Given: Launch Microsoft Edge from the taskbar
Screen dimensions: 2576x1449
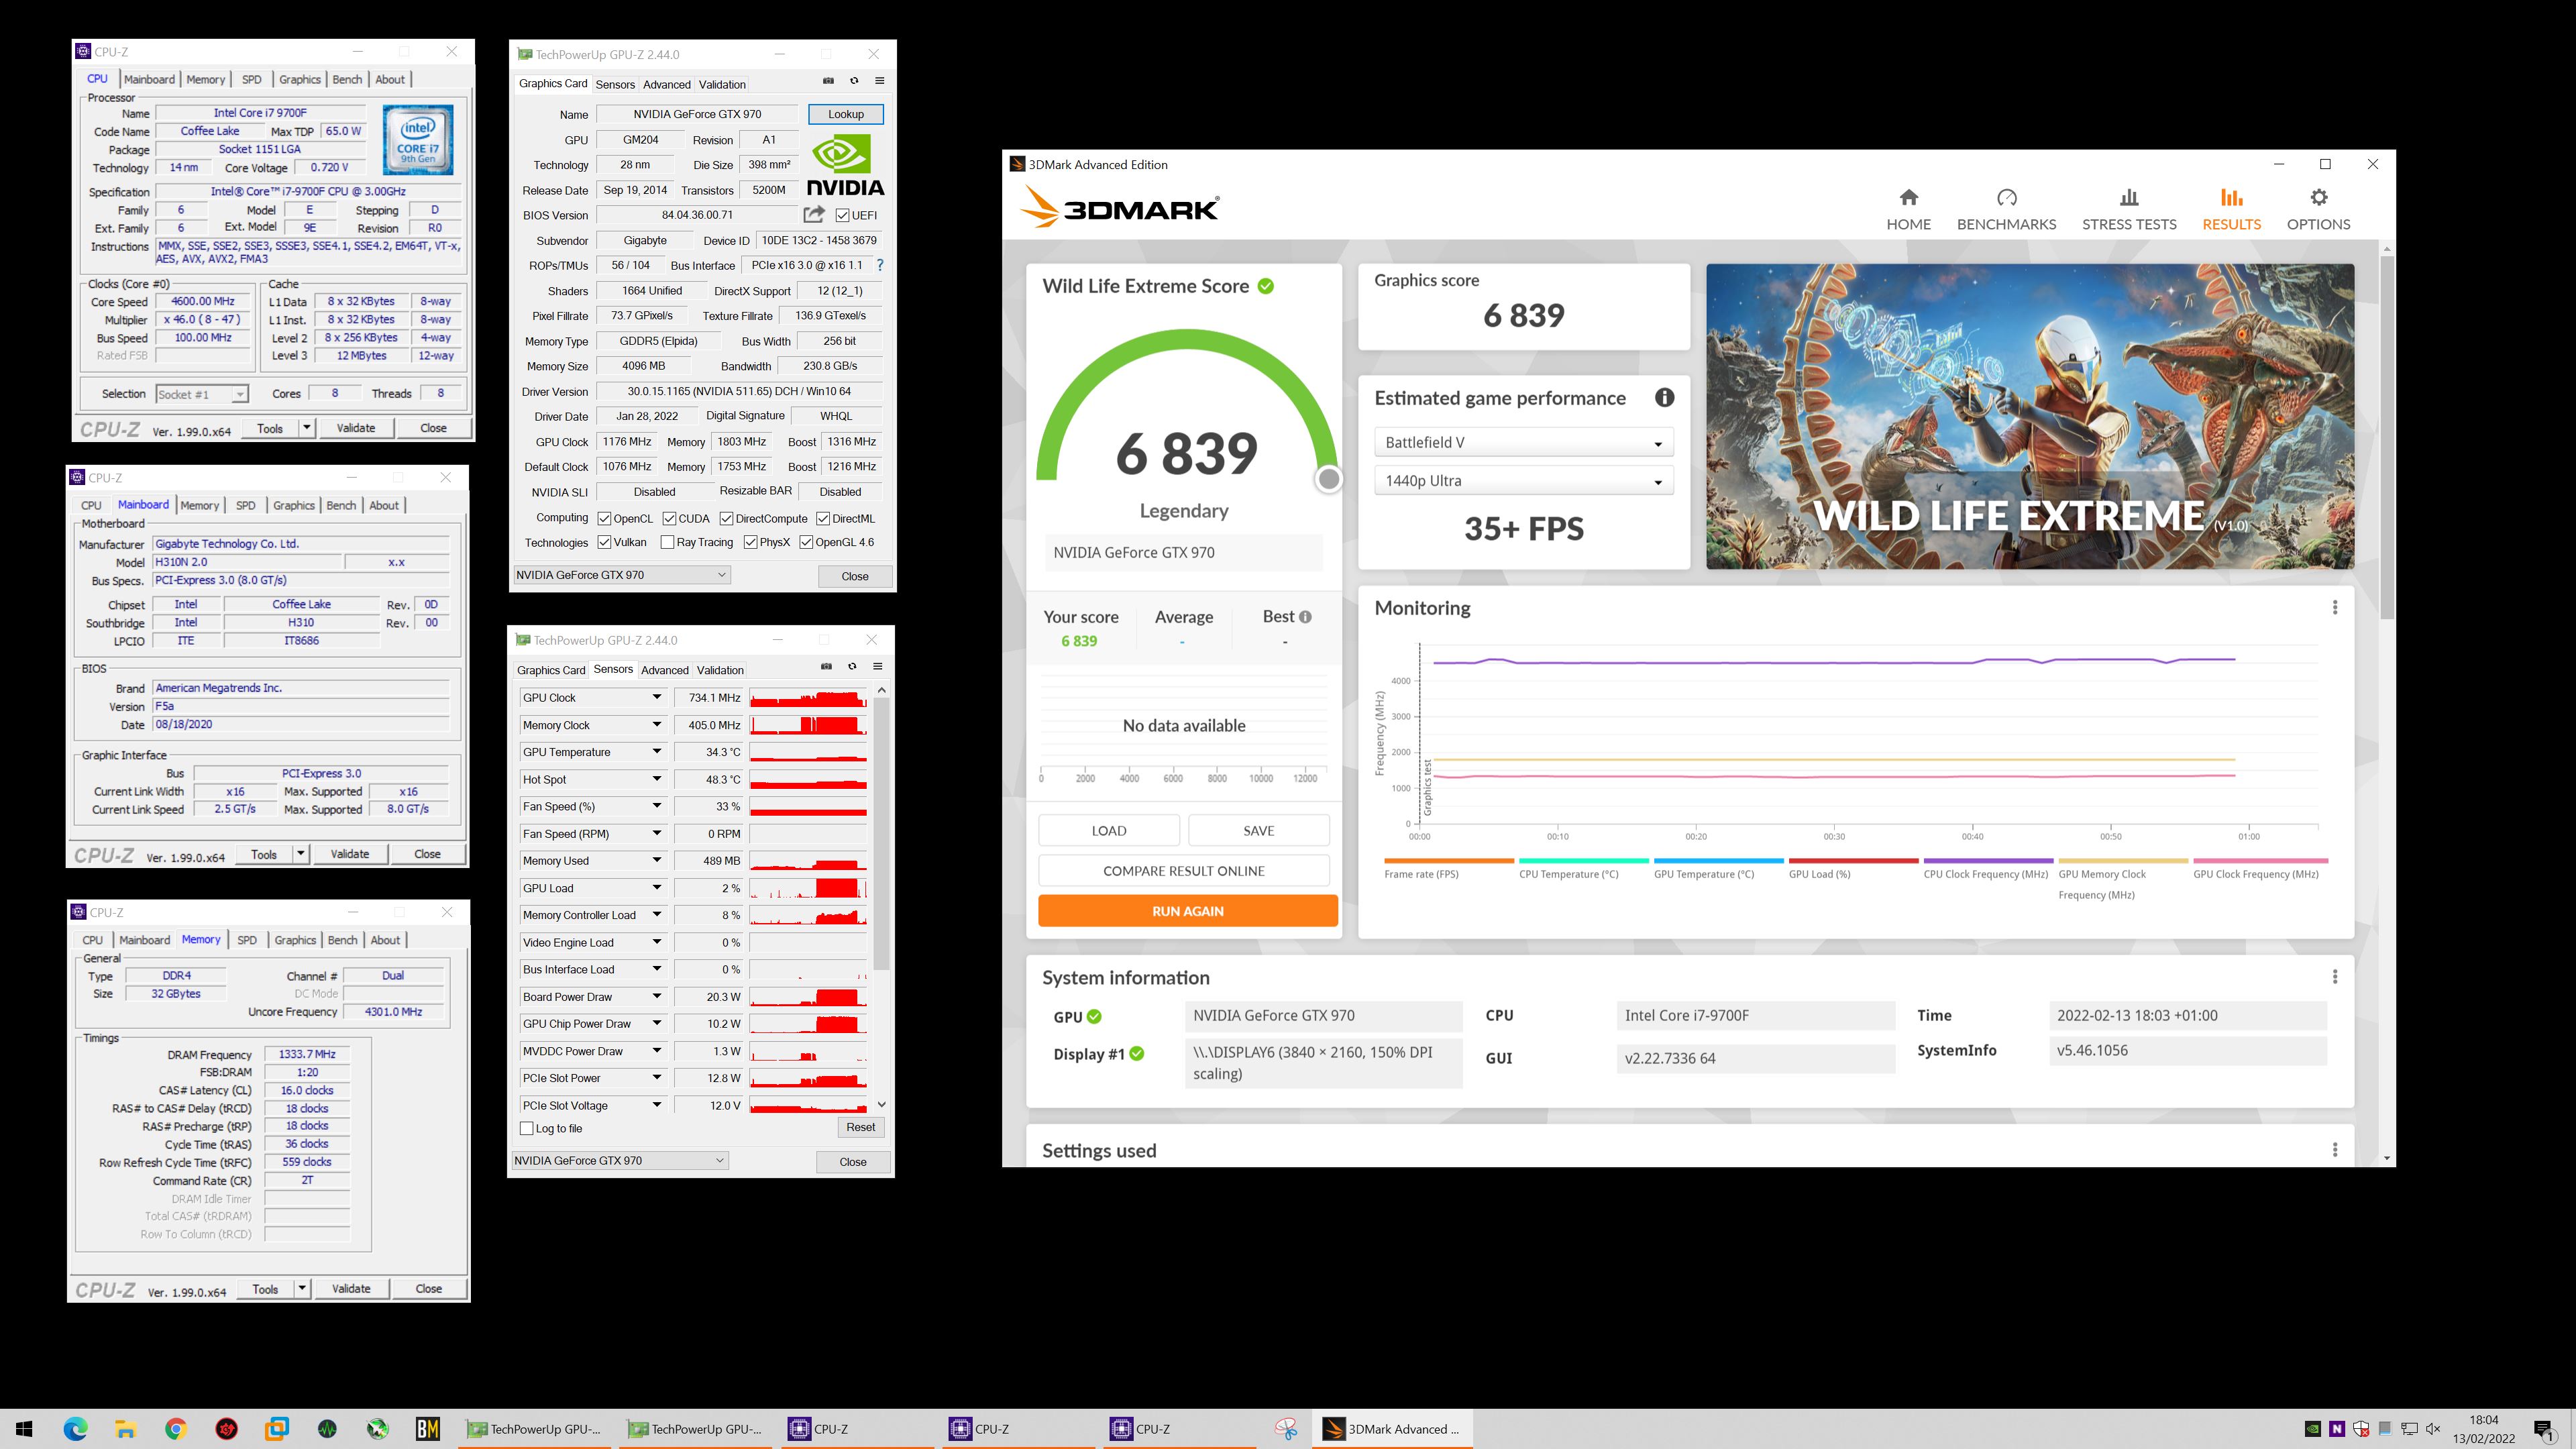Looking at the screenshot, I should 76,1429.
